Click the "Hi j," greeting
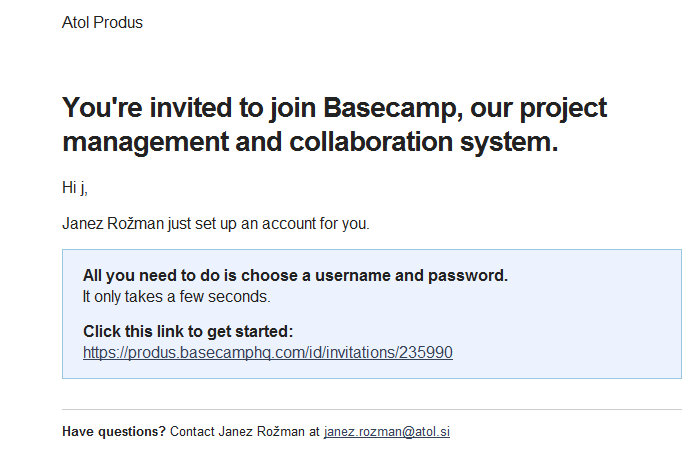 [75, 188]
